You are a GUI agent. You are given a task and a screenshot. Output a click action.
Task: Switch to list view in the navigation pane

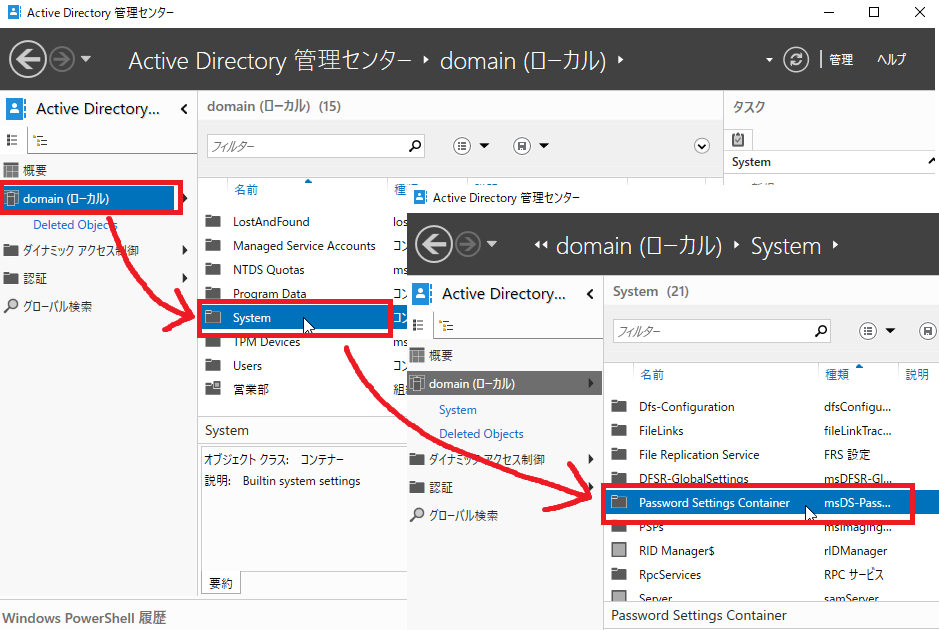point(14,139)
